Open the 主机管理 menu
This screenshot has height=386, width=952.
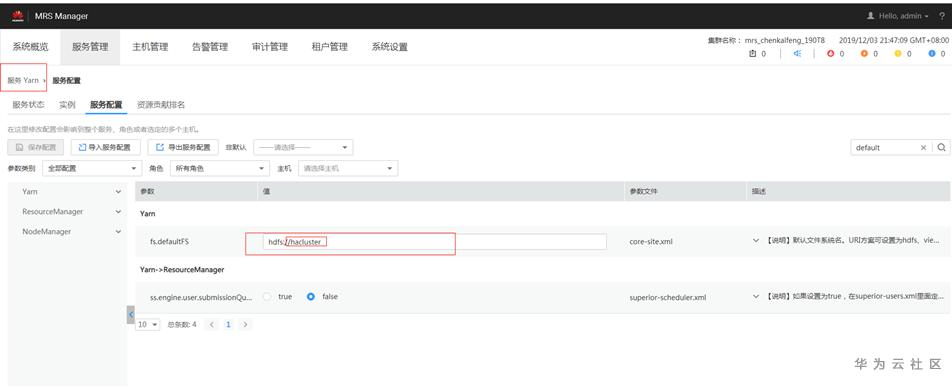150,47
